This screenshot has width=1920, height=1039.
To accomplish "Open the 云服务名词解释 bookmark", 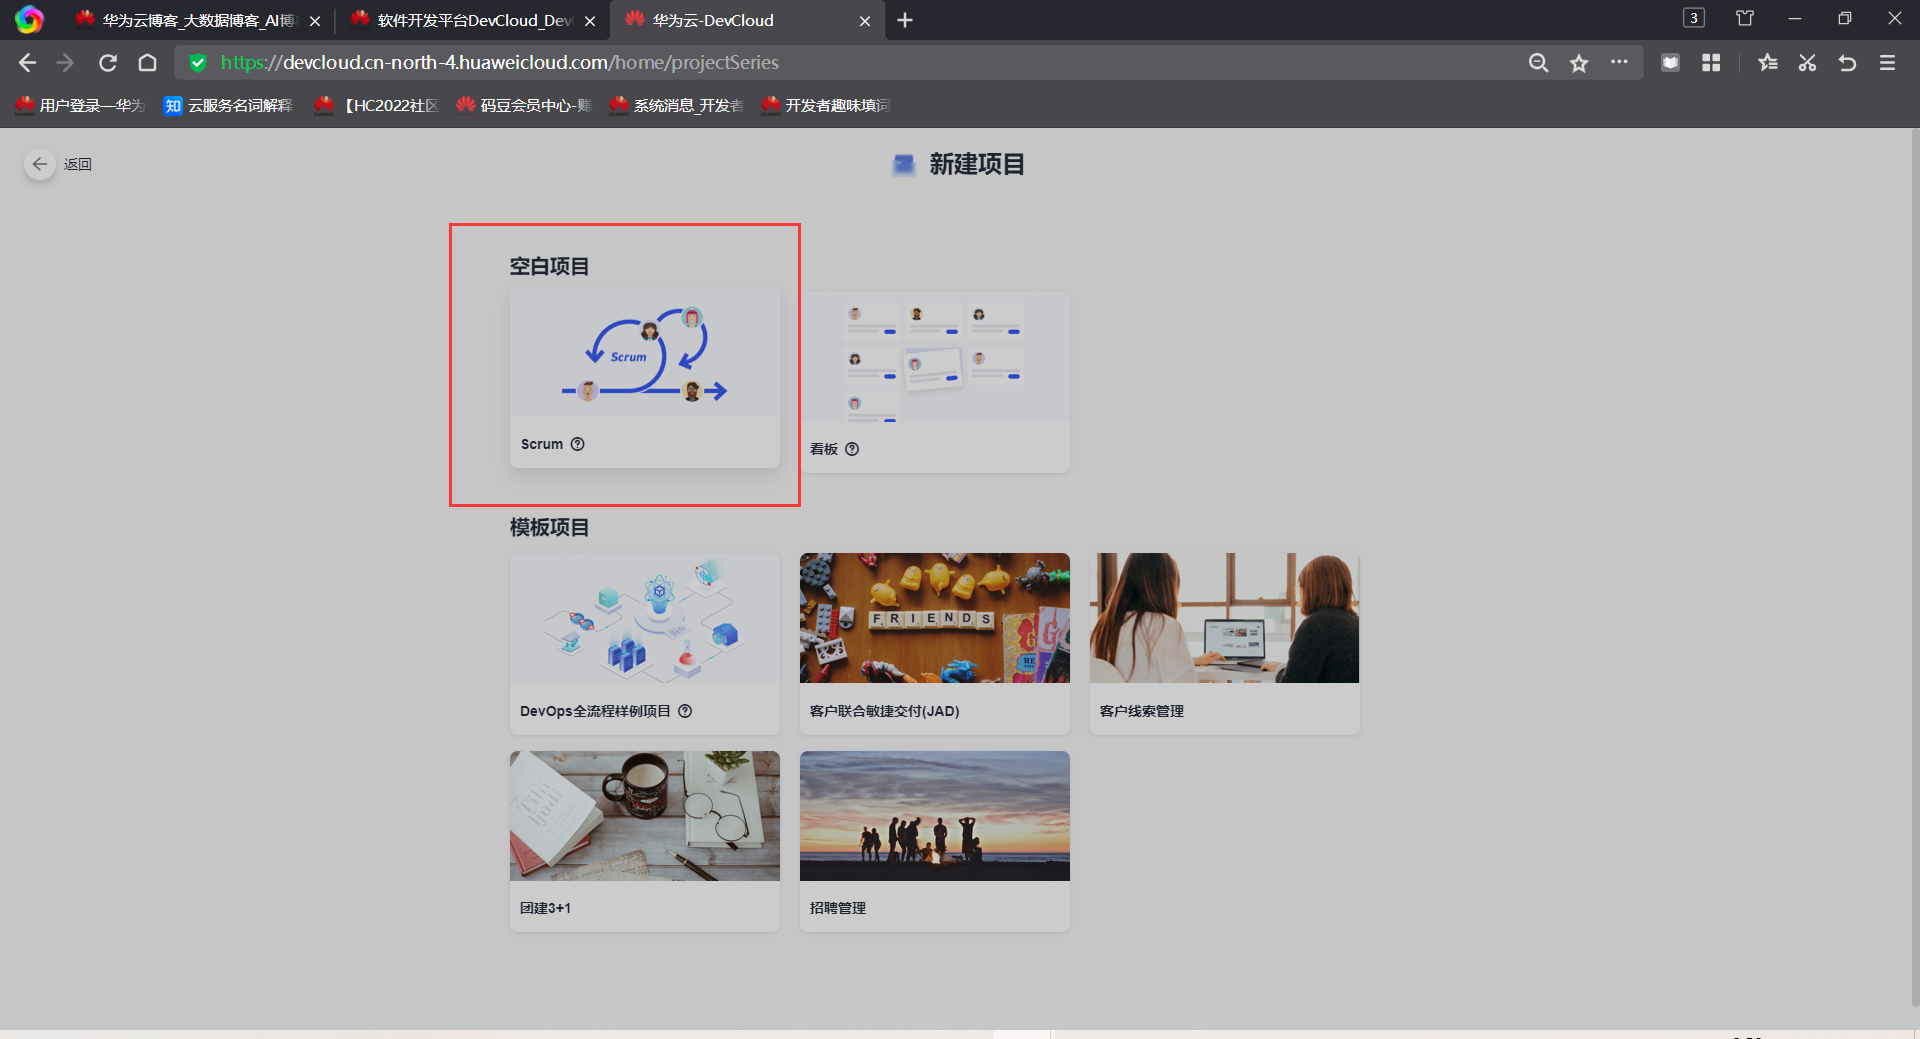I will (229, 105).
